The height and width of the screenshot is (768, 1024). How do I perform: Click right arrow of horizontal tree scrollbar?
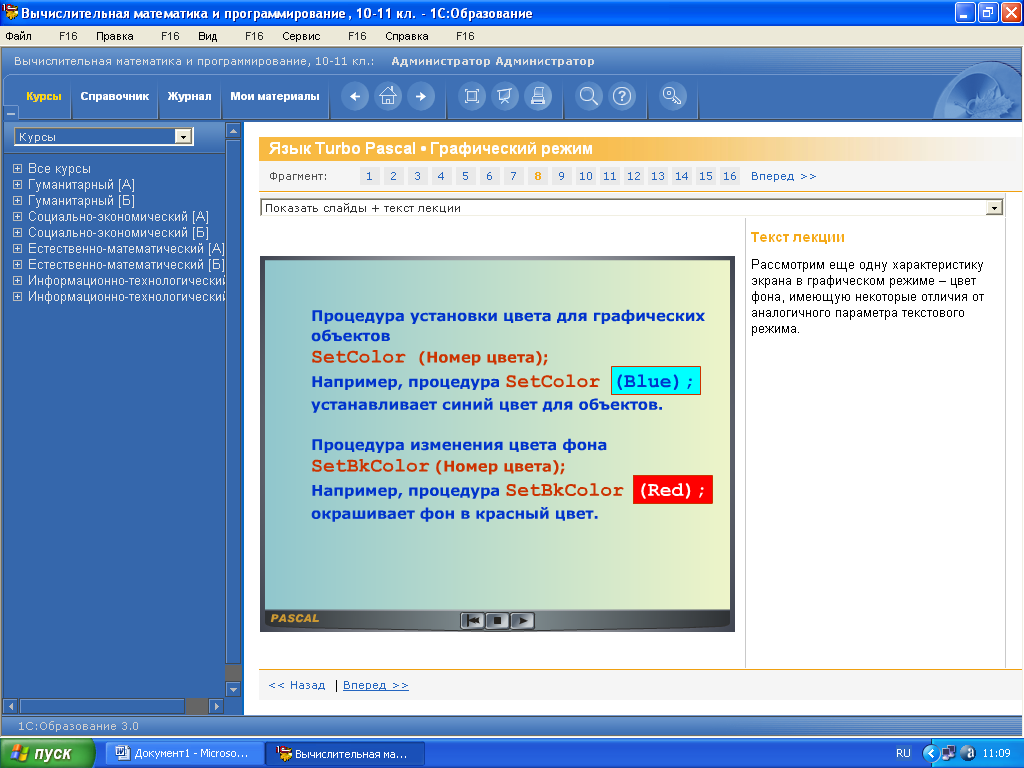coord(216,706)
